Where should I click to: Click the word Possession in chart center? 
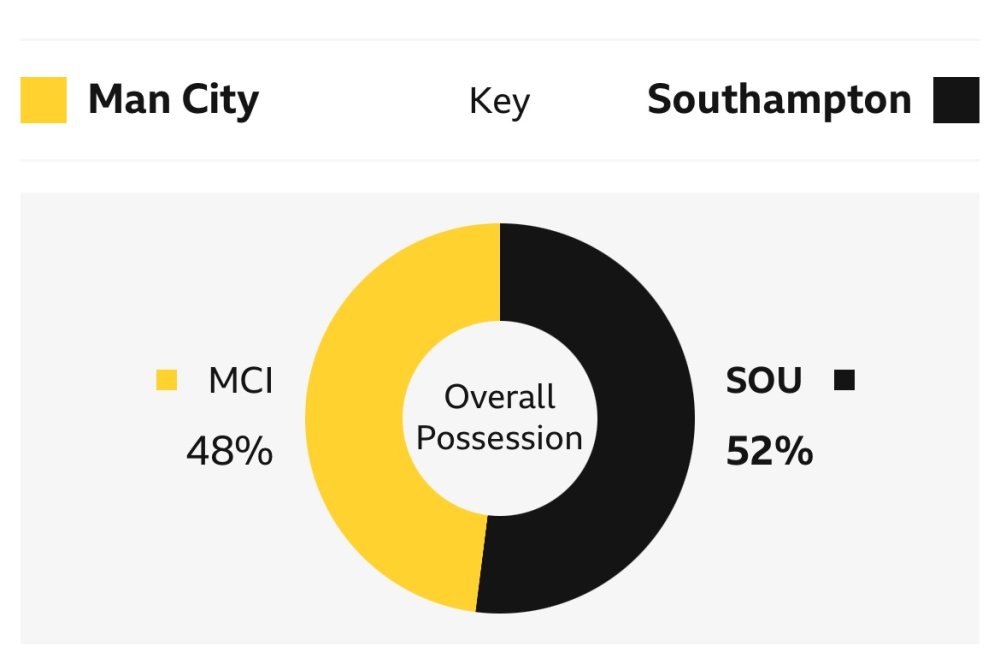click(499, 438)
